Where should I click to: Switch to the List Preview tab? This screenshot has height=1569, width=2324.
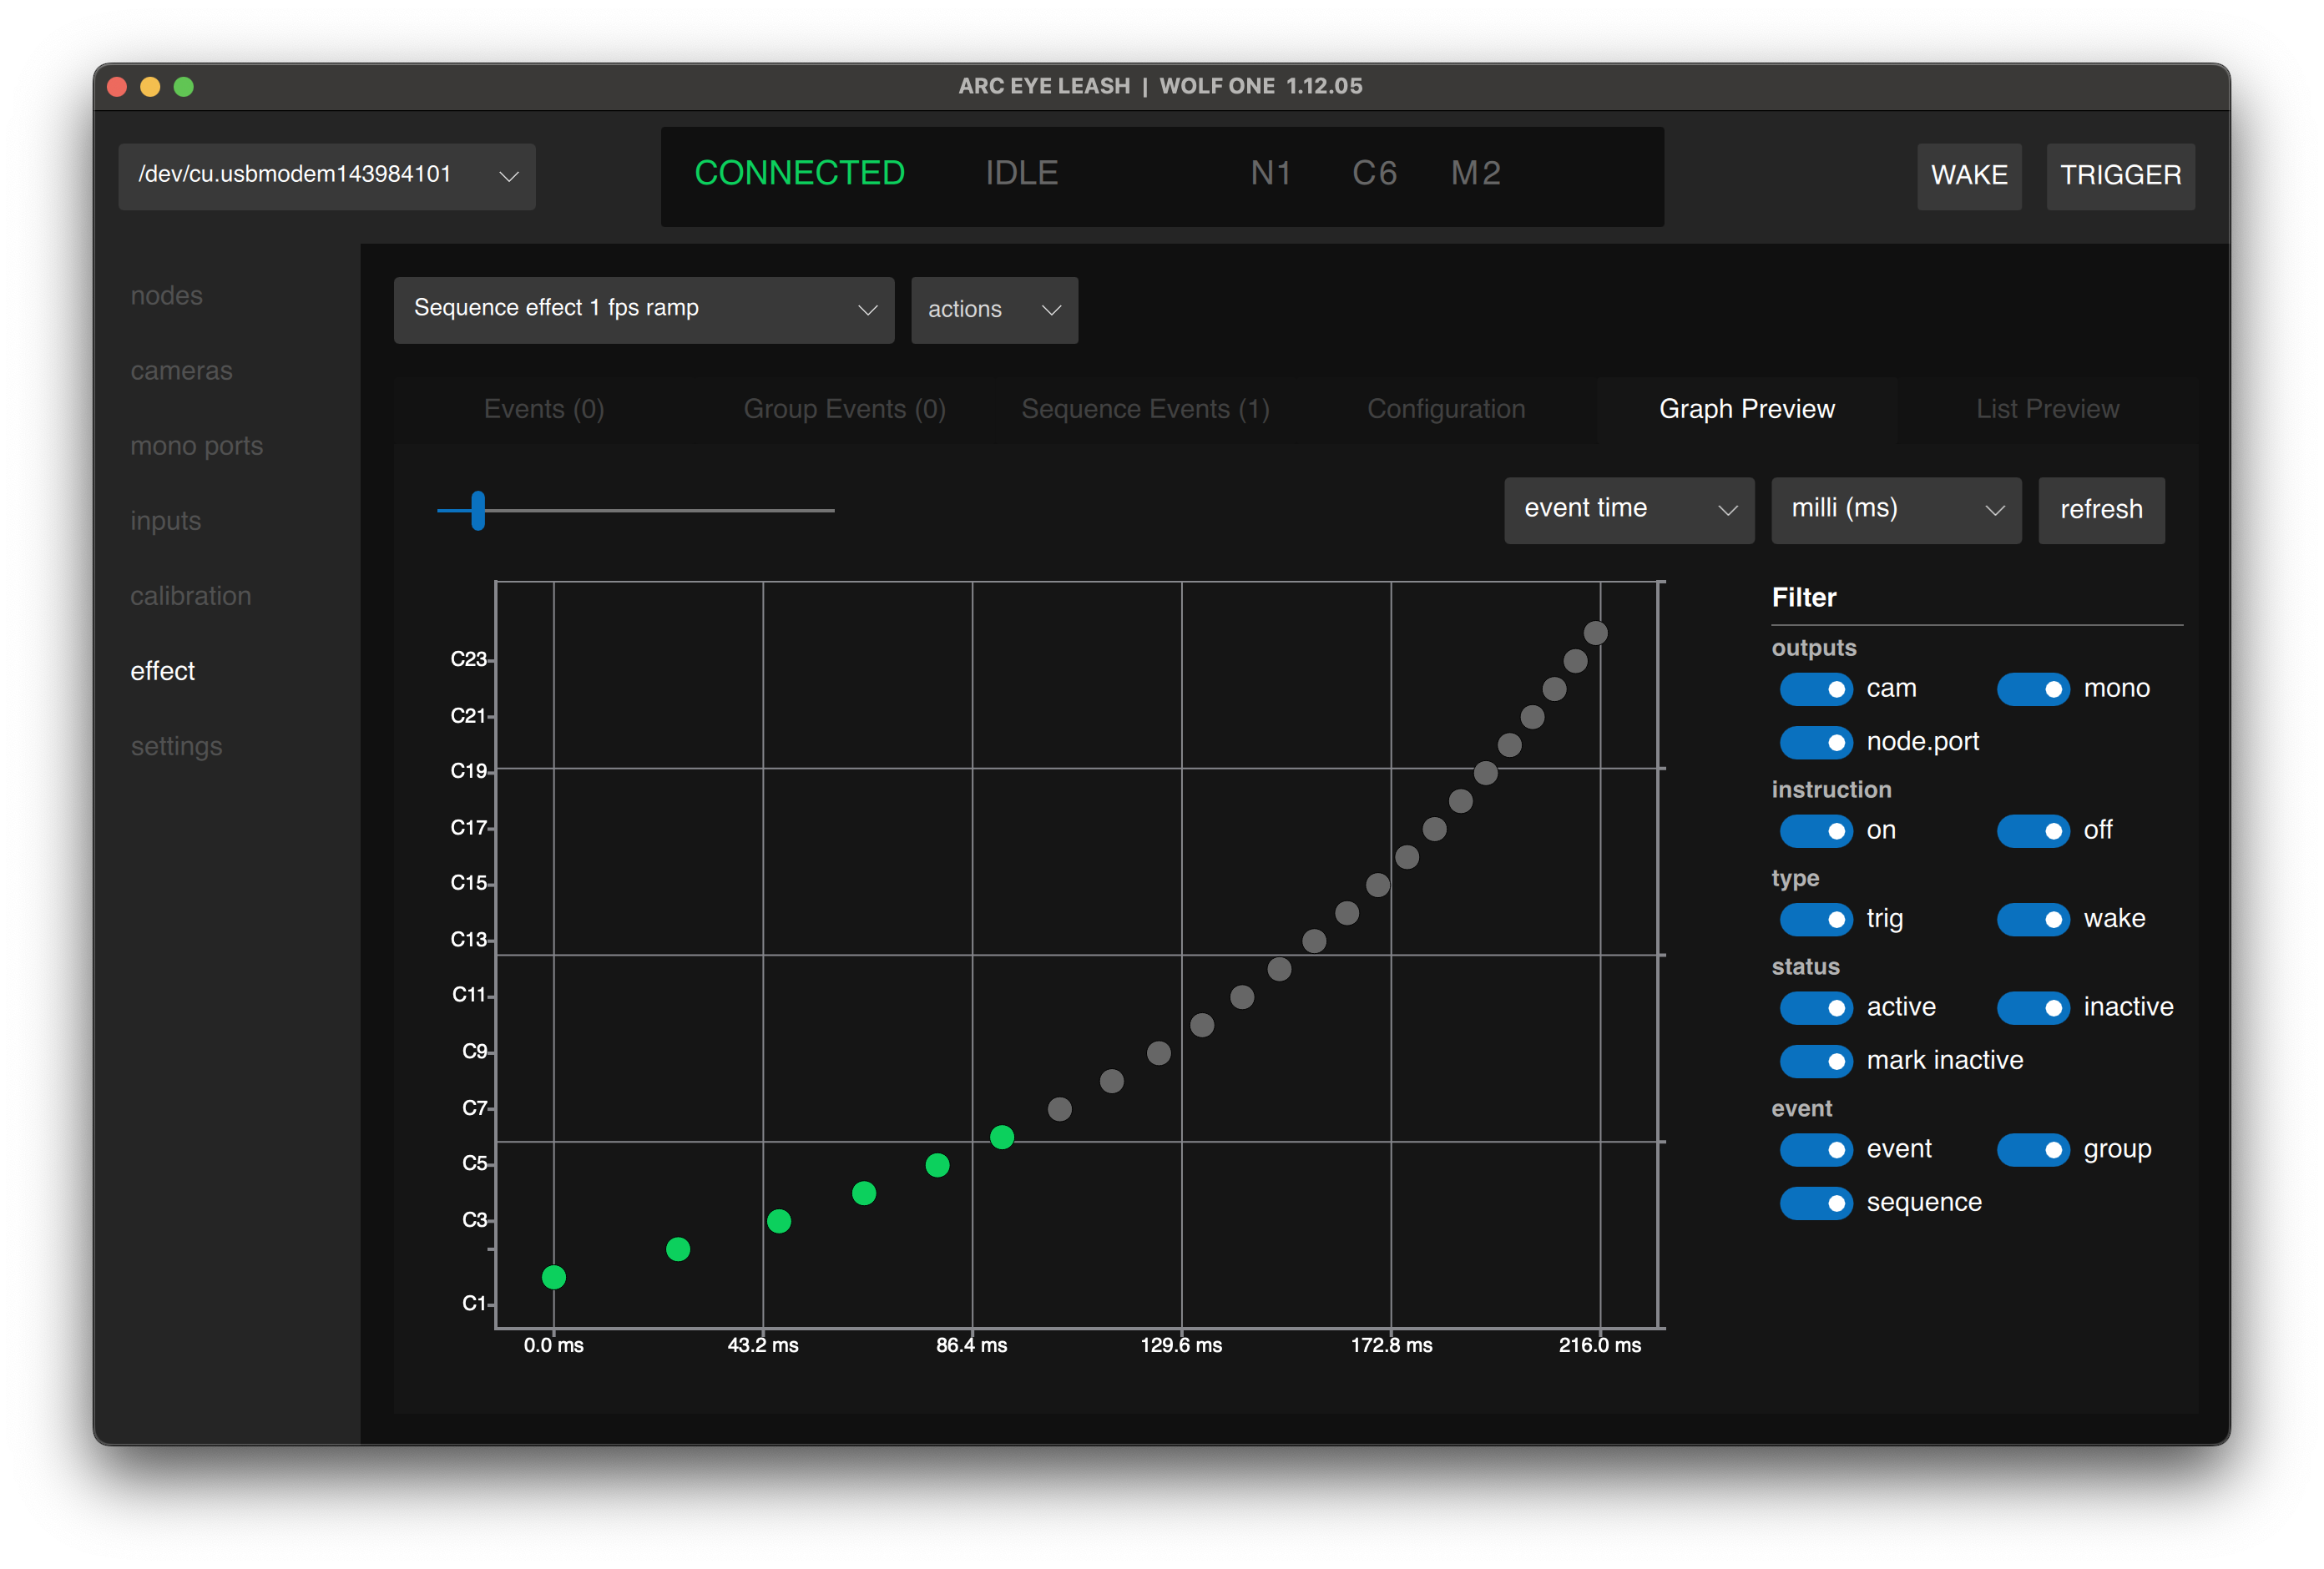pyautogui.click(x=2046, y=410)
